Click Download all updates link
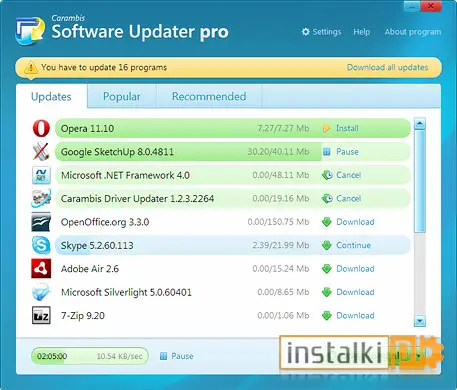The width and height of the screenshot is (457, 390). tap(387, 67)
